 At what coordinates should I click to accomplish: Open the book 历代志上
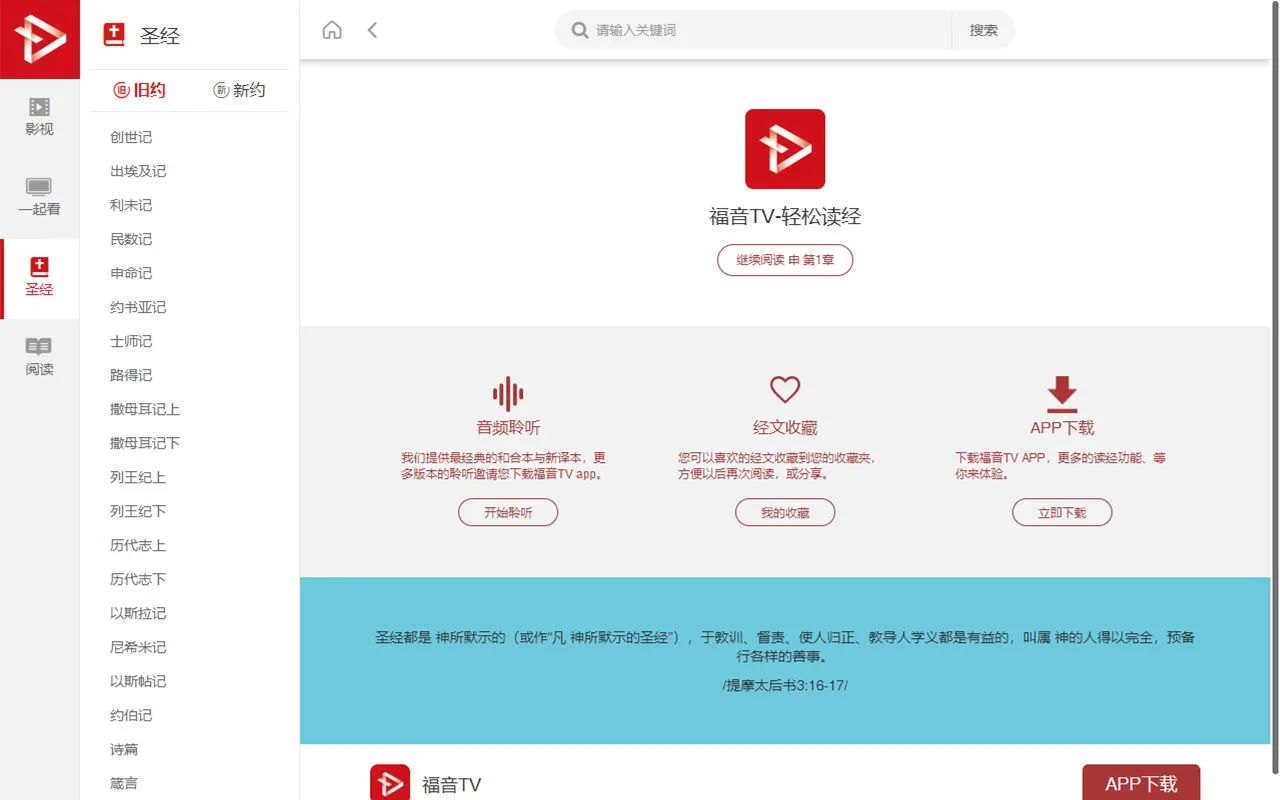pos(138,545)
